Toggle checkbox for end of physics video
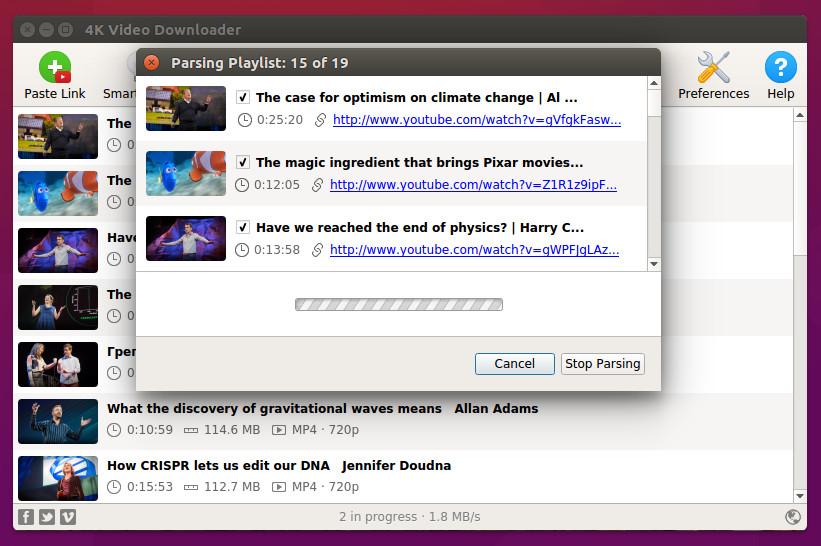Viewport: 821px width, 546px height. coord(243,227)
